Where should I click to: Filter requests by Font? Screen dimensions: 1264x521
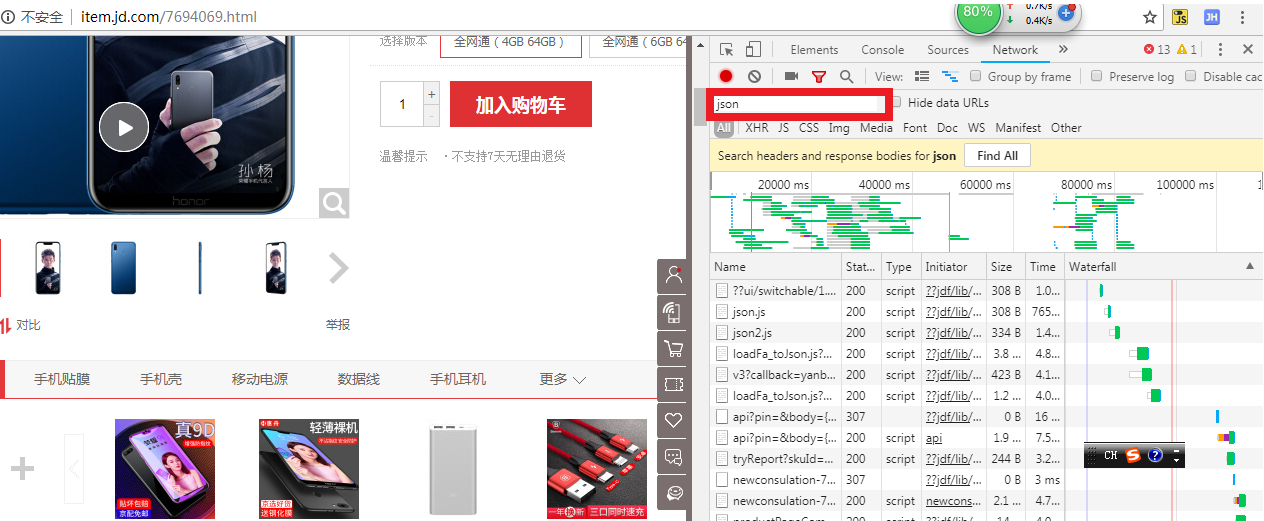click(915, 128)
